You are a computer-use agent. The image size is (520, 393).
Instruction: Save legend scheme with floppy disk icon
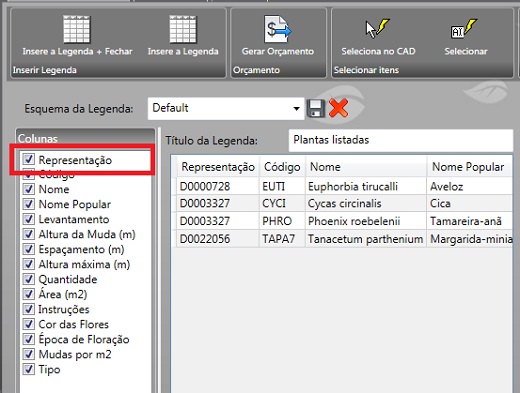click(x=316, y=108)
